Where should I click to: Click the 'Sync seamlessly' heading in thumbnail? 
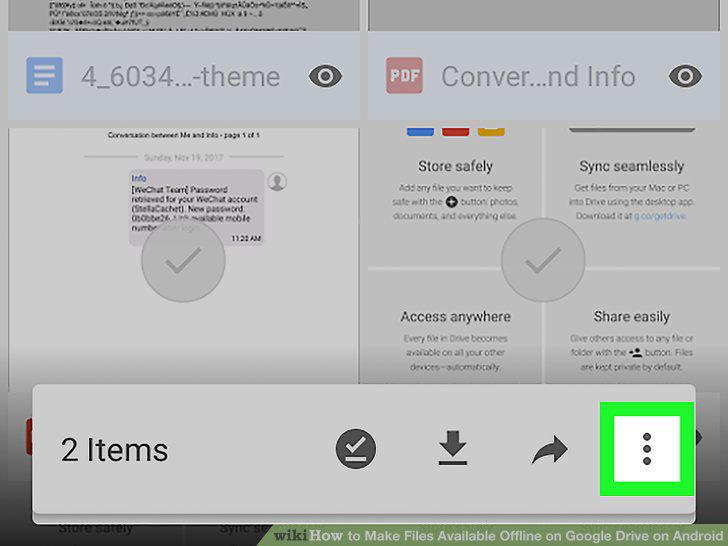pyautogui.click(x=631, y=166)
